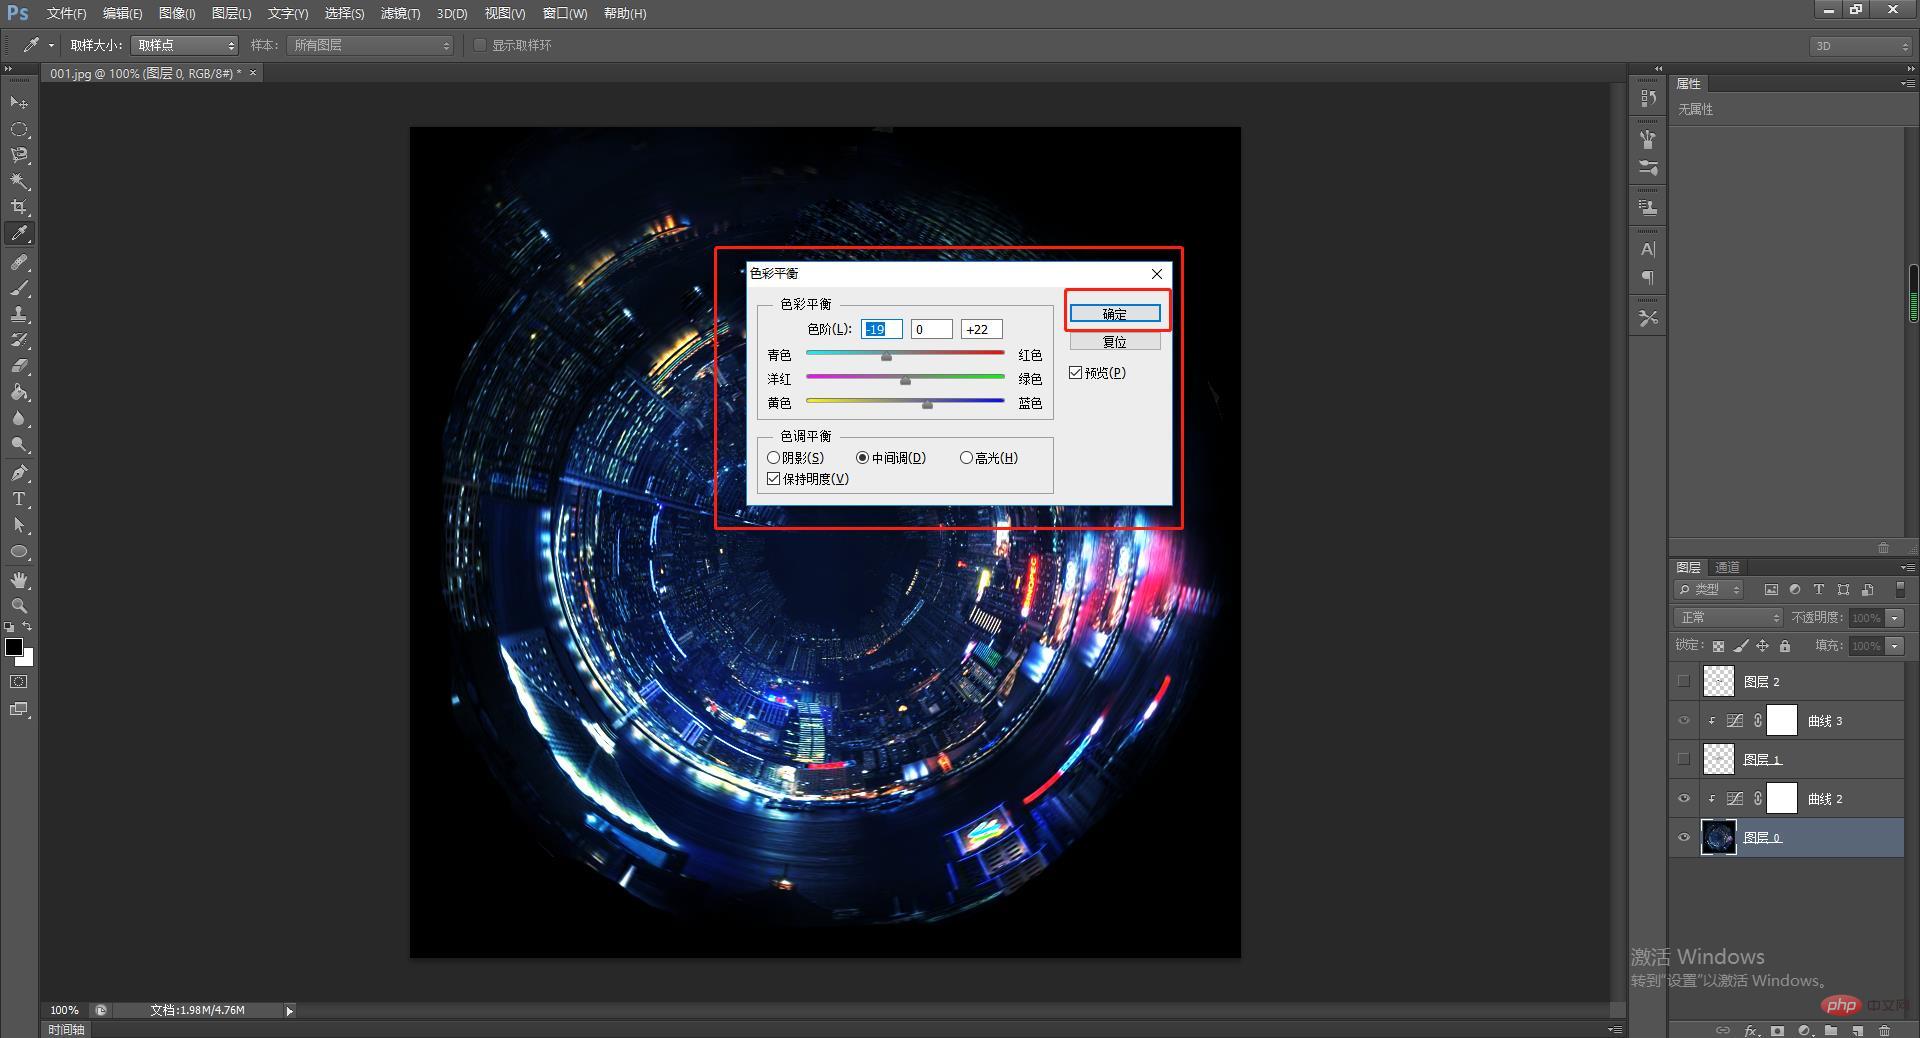
Task: Open the Character panel icon
Action: pyautogui.click(x=1648, y=249)
